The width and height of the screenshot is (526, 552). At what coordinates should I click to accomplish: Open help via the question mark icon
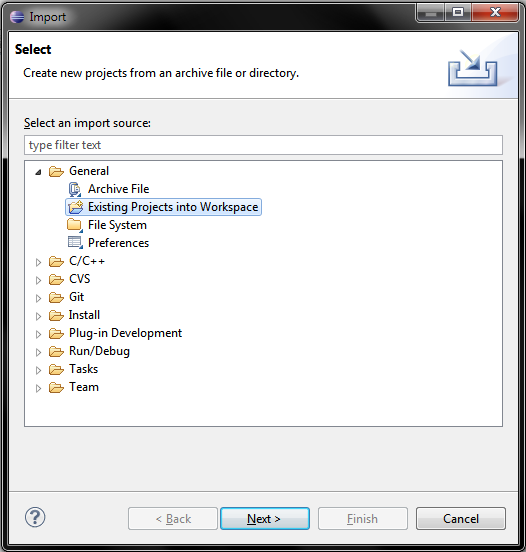[35, 517]
